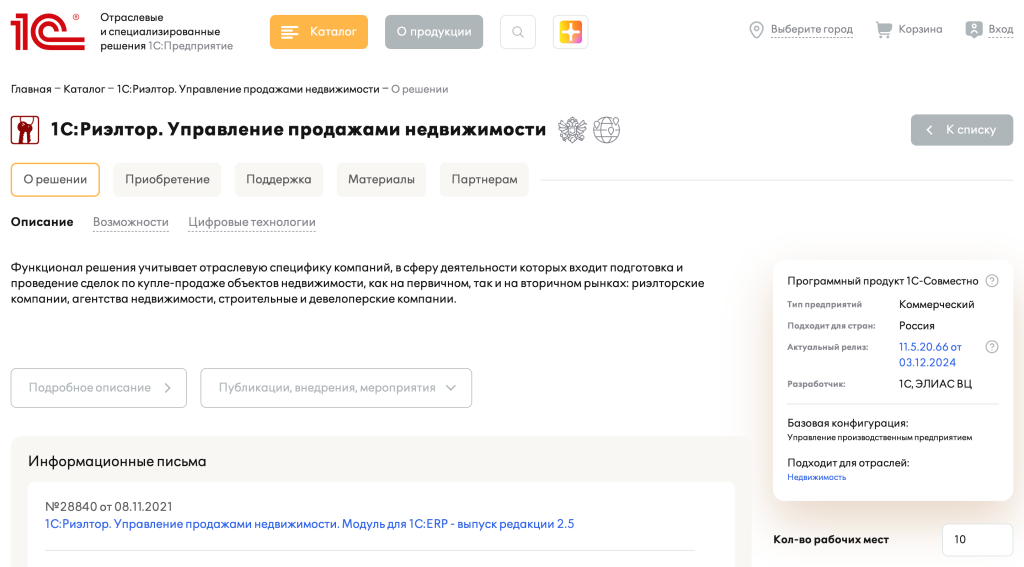Open the Каталог menu button
The height and width of the screenshot is (567, 1024).
(319, 32)
